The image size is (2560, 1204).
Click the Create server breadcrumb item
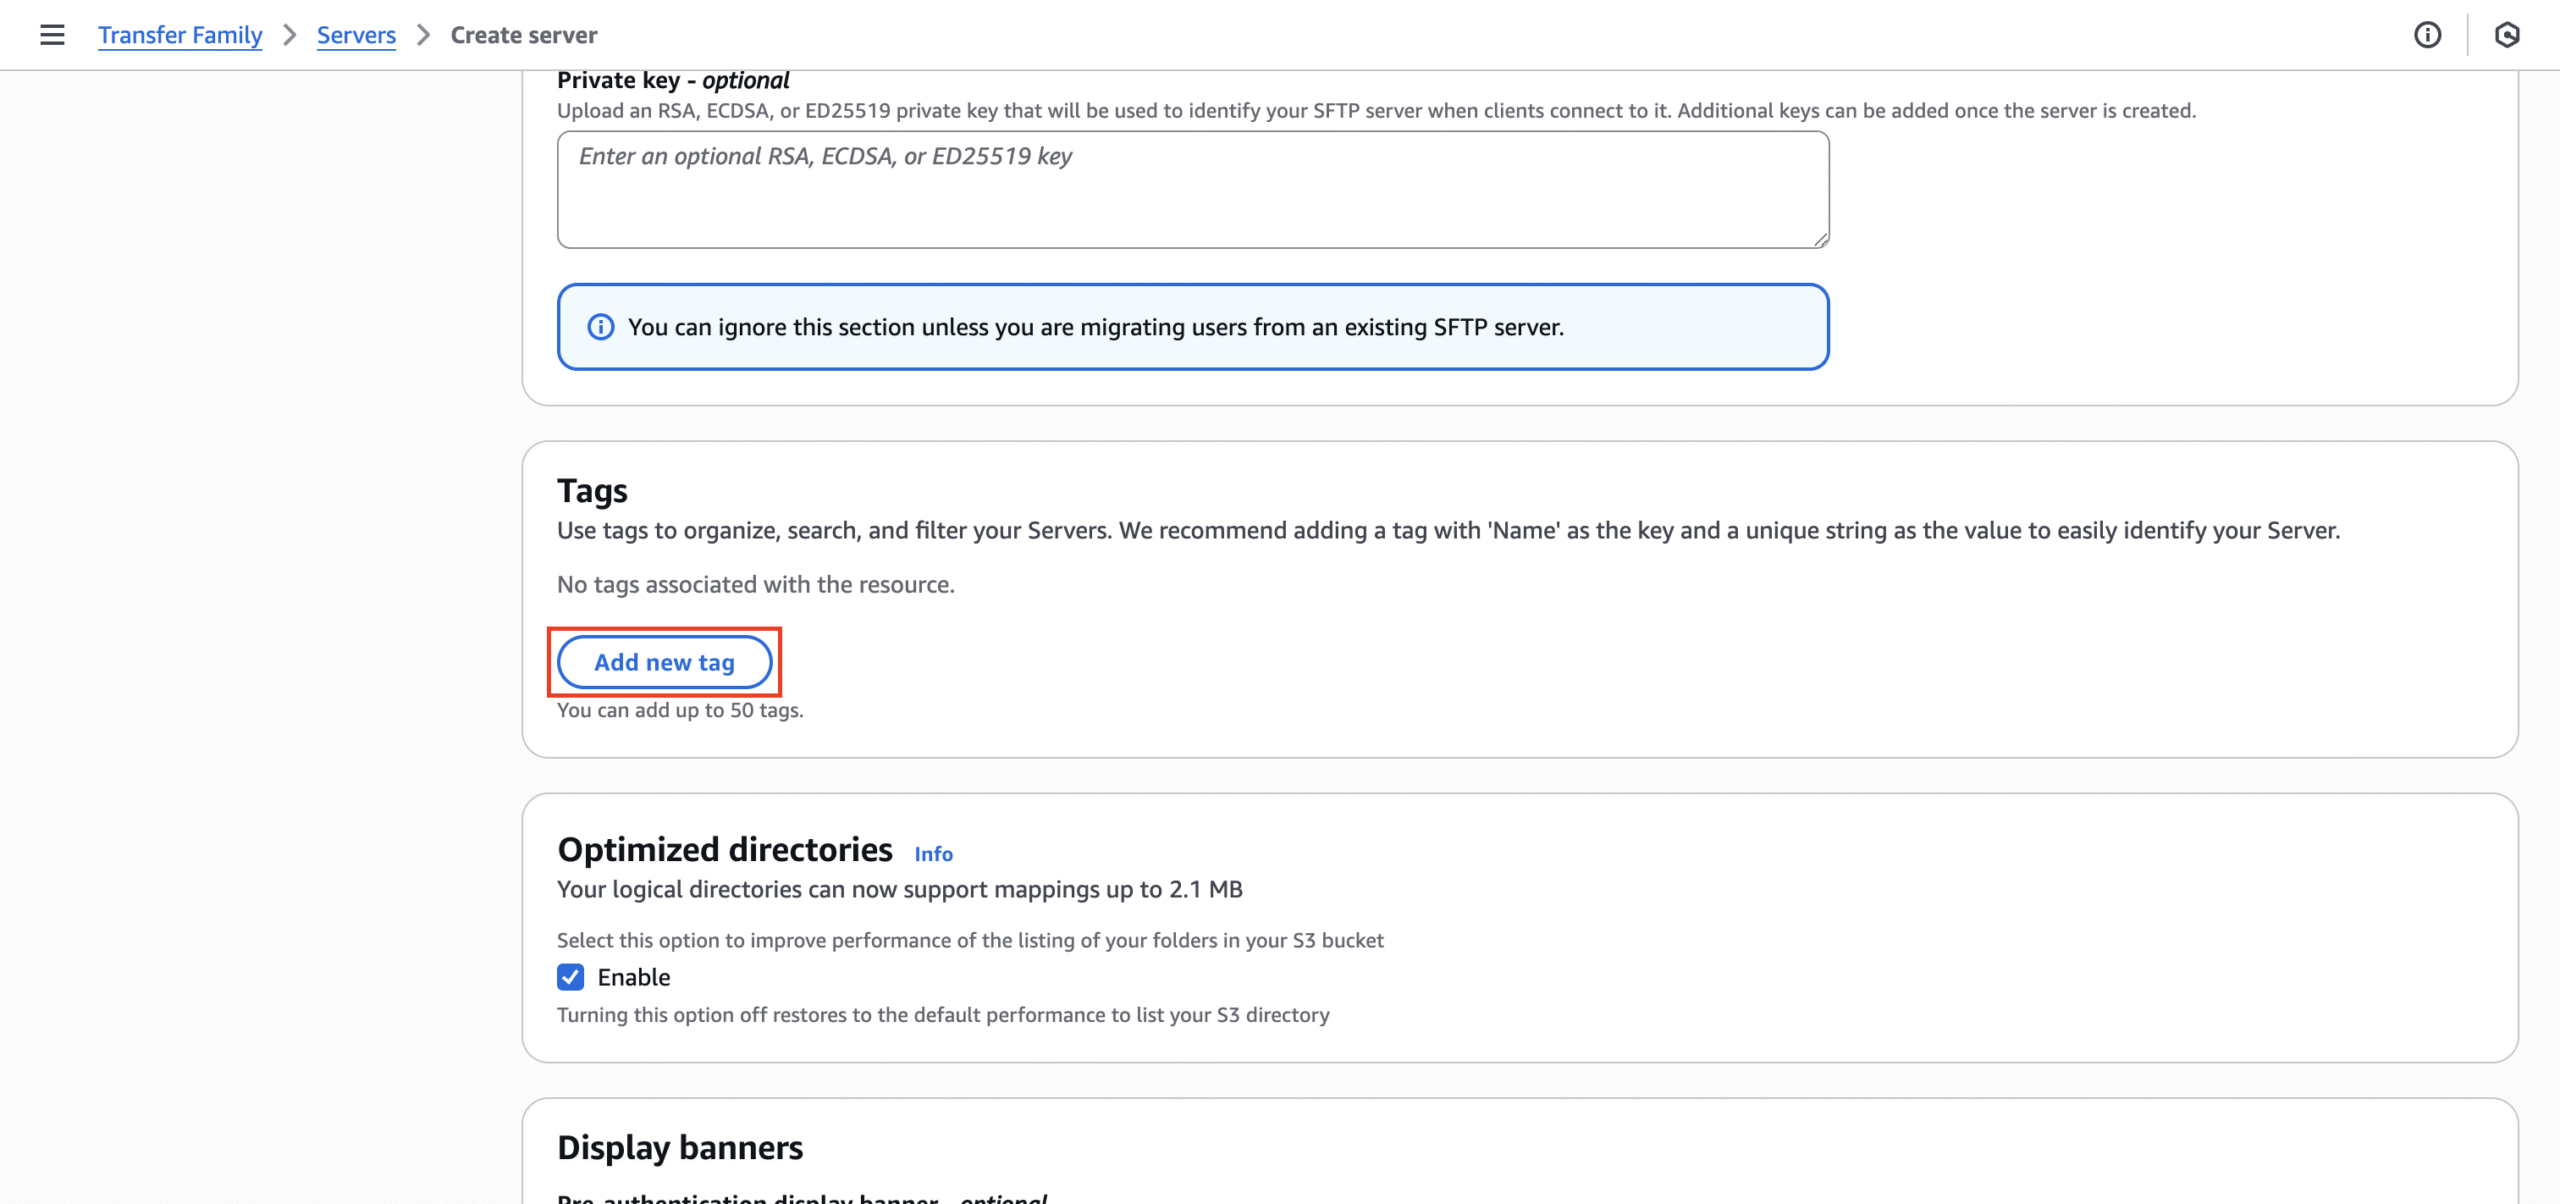coord(523,35)
